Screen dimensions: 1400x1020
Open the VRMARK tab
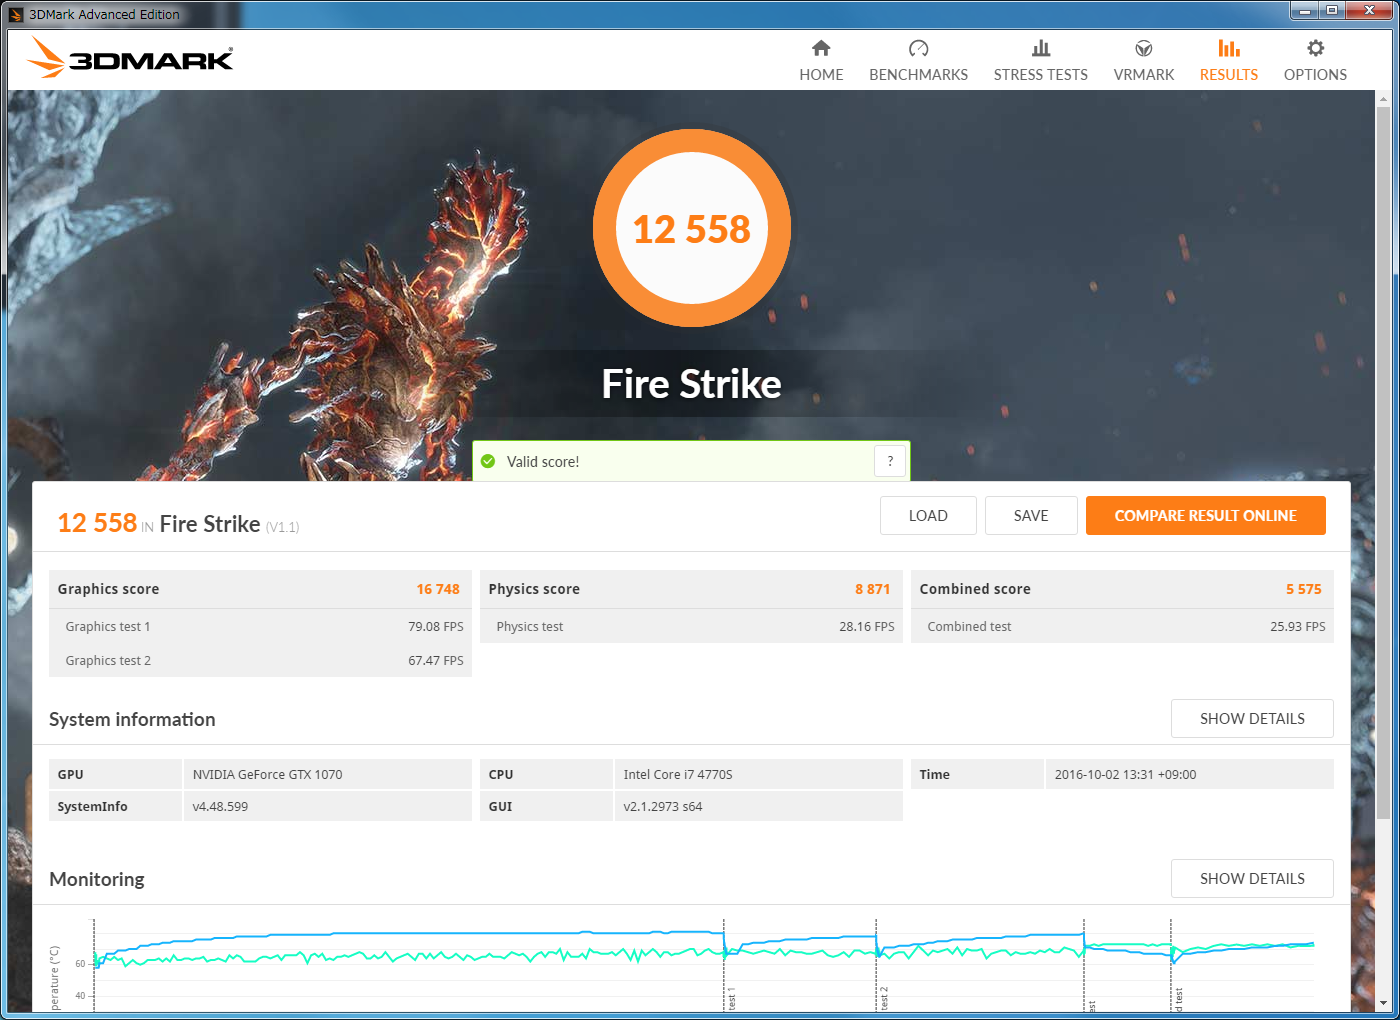click(1144, 60)
